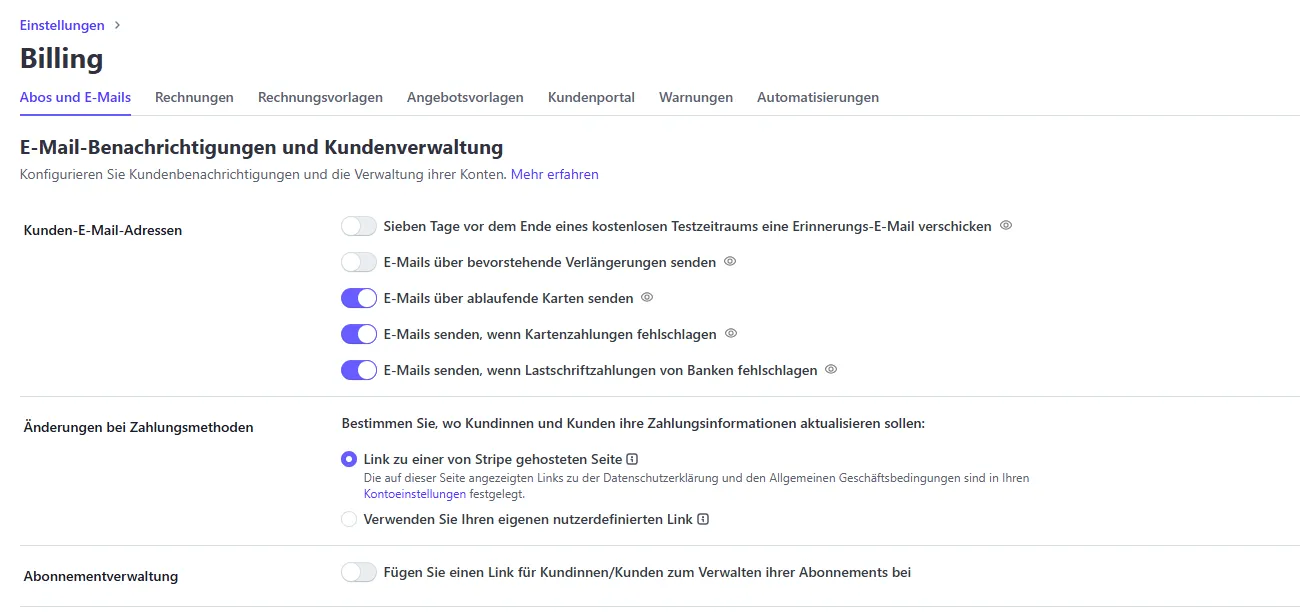This screenshot has height=613, width=1304.
Task: Preview the failed card payment email
Action: coord(731,333)
